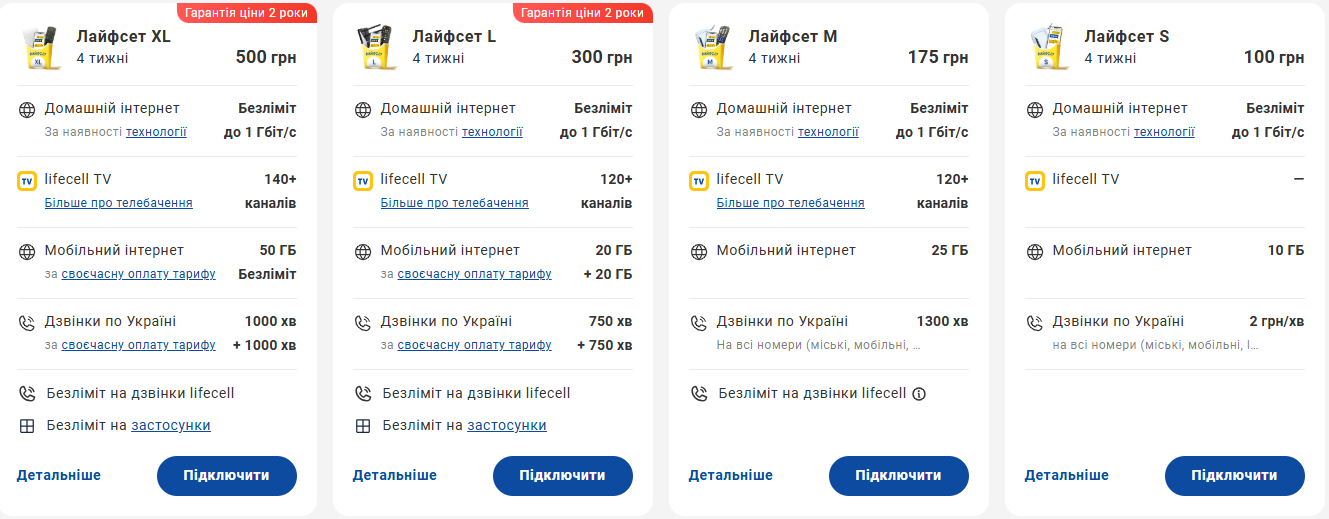Image resolution: width=1329 pixels, height=519 pixels.
Task: Click the Лайфсет XL package icon
Action: point(39,48)
